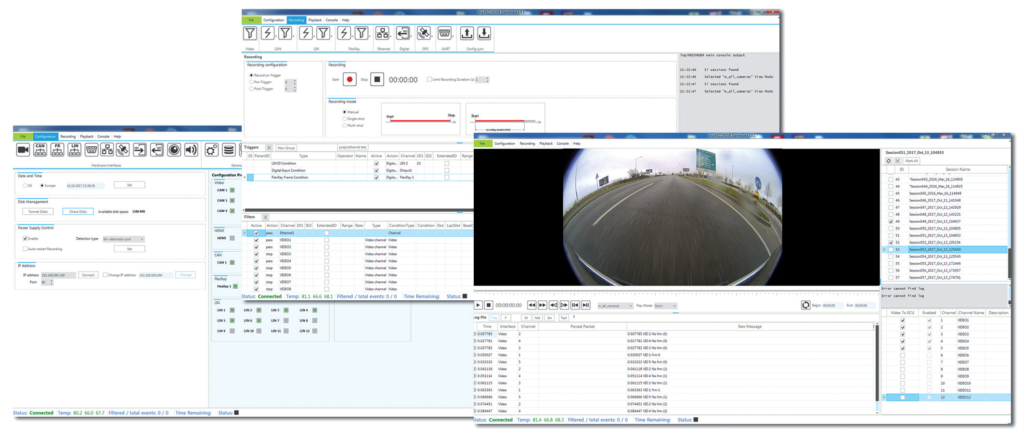
Task: Click the GPS satellite icon in Recording toolbar
Action: pos(424,33)
